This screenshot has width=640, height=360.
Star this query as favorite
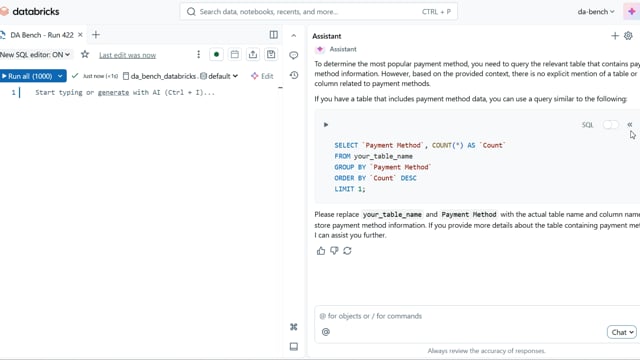85,54
